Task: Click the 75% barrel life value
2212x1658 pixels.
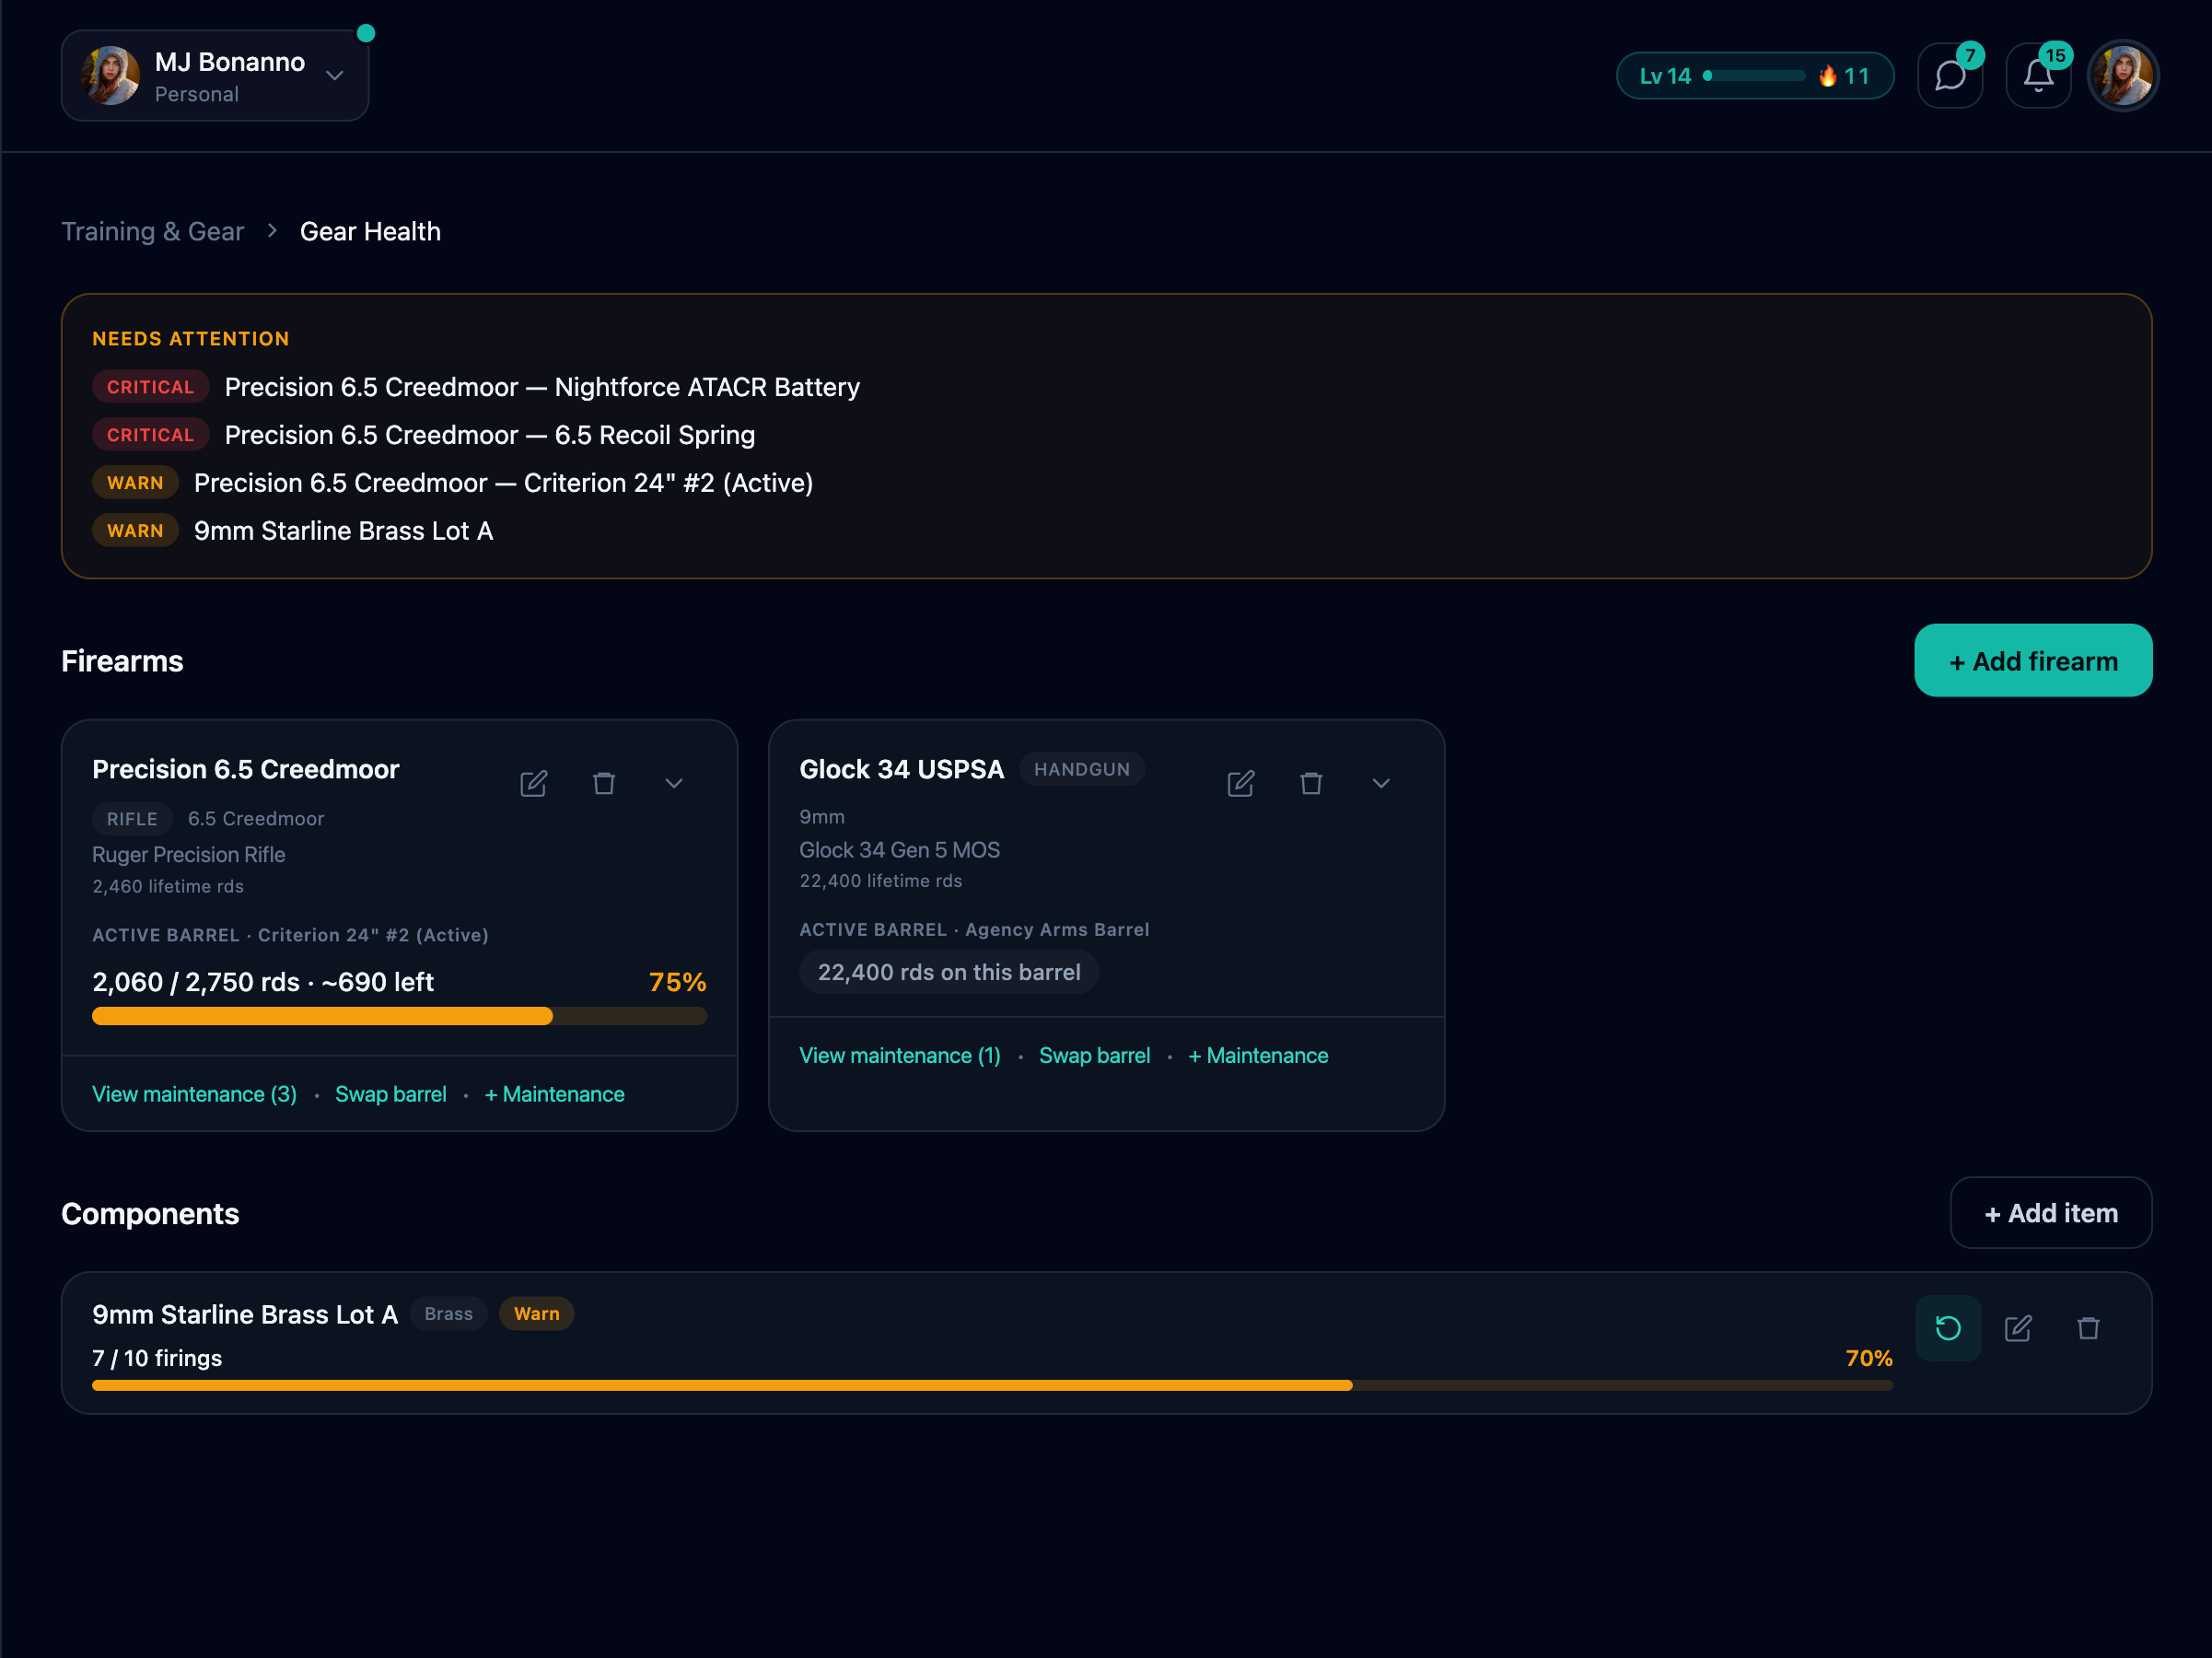Action: tap(678, 982)
